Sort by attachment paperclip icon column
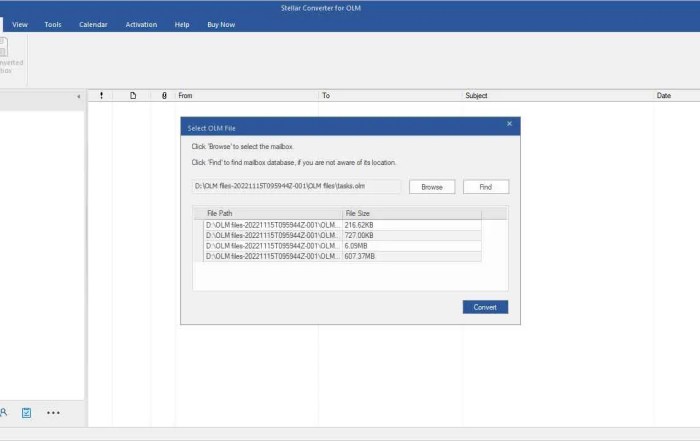Screen dimensions: 700x441 pos(164,96)
